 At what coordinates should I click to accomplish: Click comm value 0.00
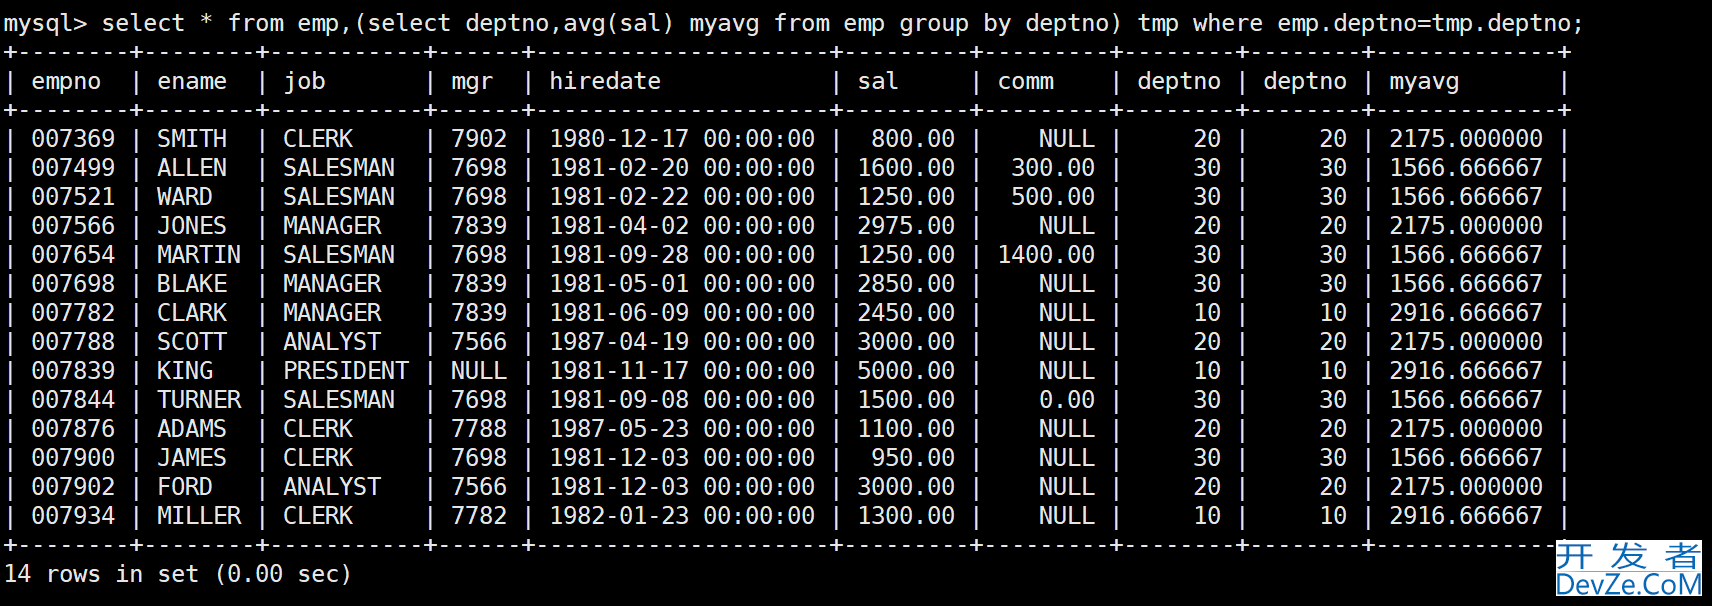[x=1067, y=400]
